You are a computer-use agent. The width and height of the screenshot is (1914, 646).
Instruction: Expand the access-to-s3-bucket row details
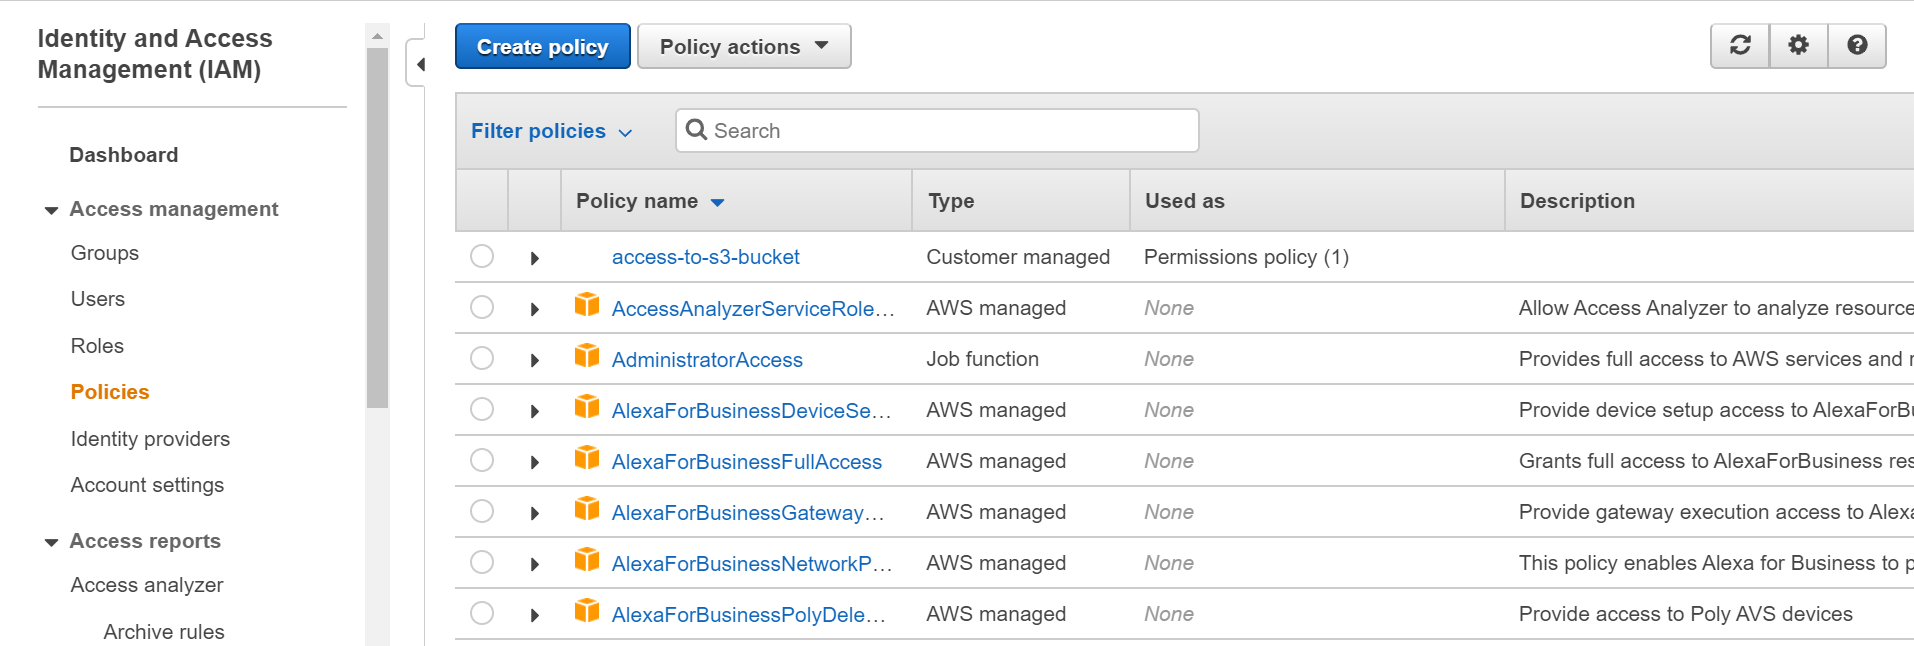(535, 258)
